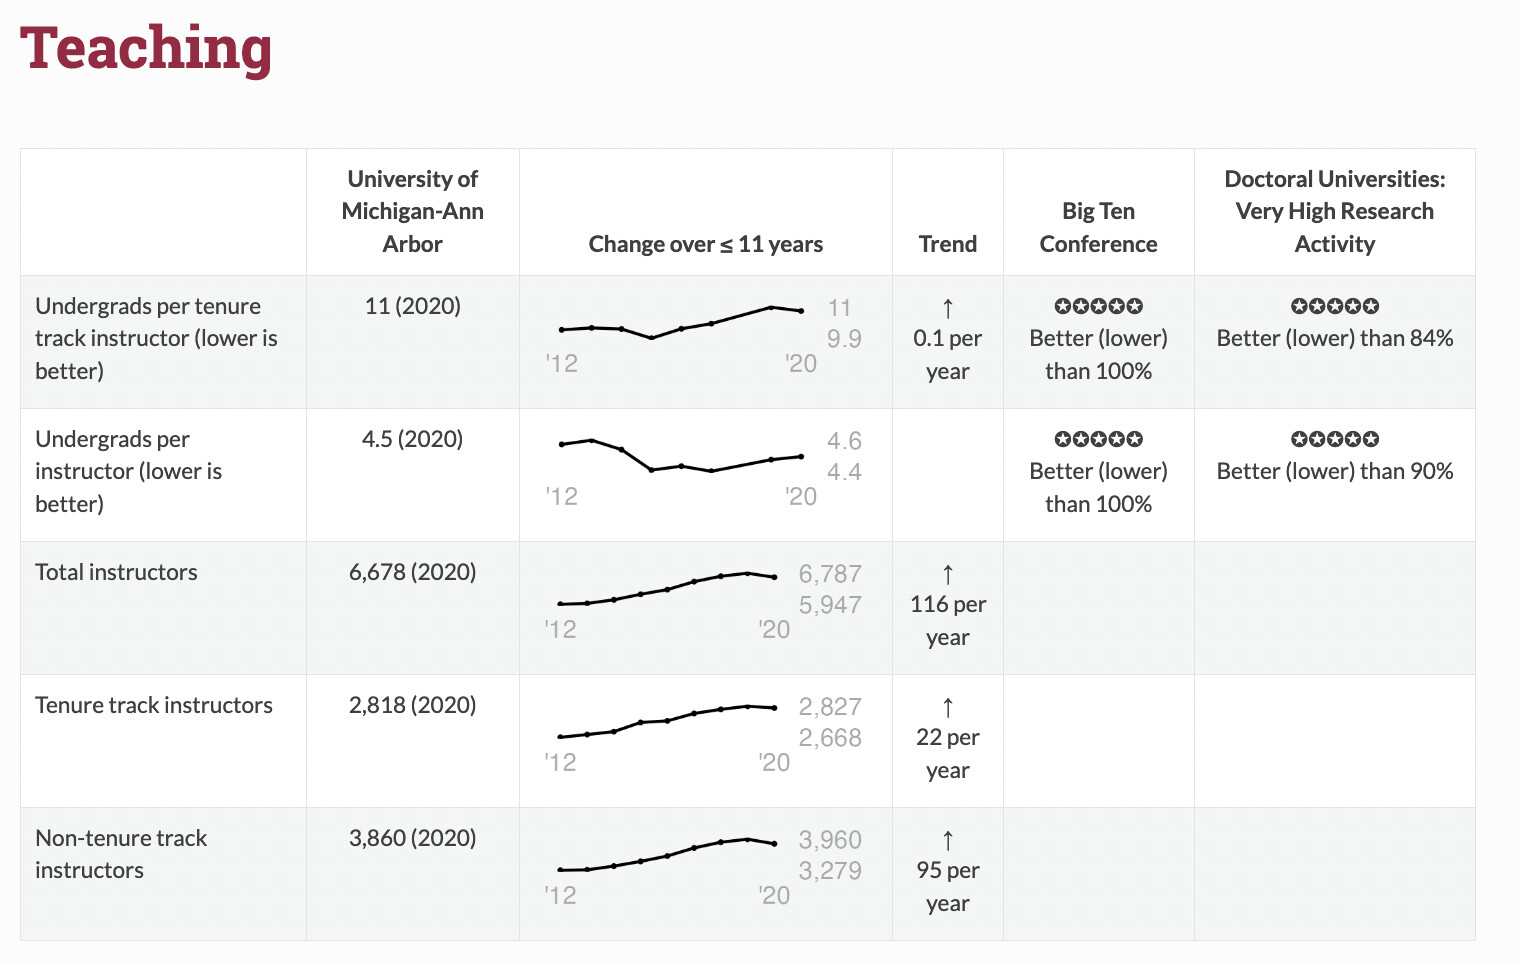1520x966 pixels.
Task: Click the 6,678 (2020) total instructors value
Action: (412, 572)
